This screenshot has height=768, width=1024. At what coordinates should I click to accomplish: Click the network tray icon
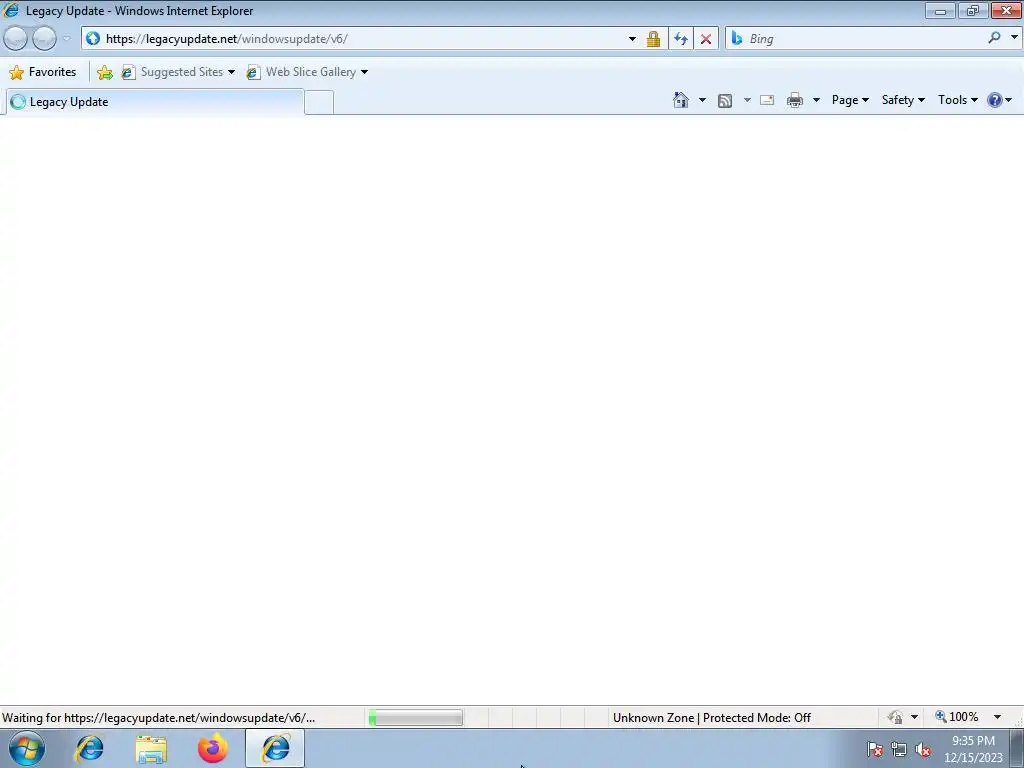(x=899, y=749)
